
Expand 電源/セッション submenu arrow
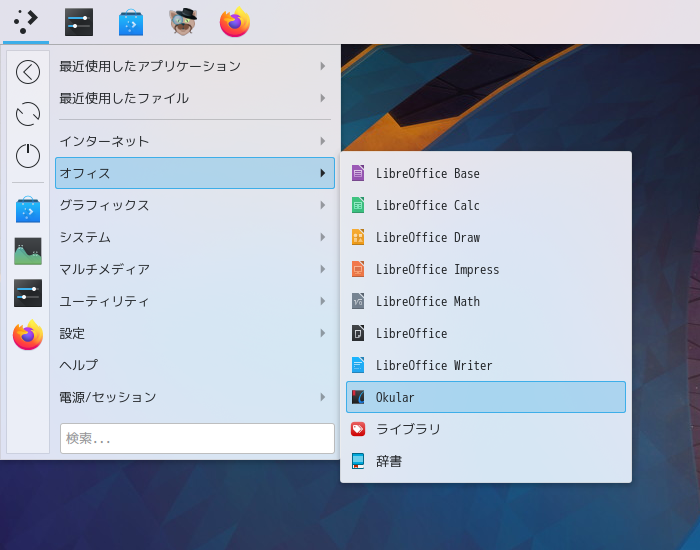point(323,397)
